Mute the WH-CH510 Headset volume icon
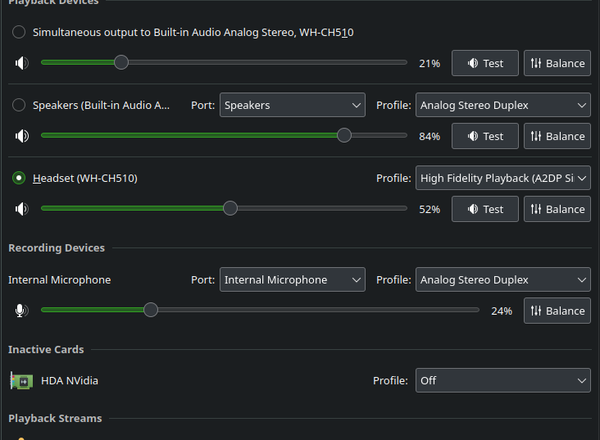Image resolution: width=600 pixels, height=440 pixels. coord(21,209)
